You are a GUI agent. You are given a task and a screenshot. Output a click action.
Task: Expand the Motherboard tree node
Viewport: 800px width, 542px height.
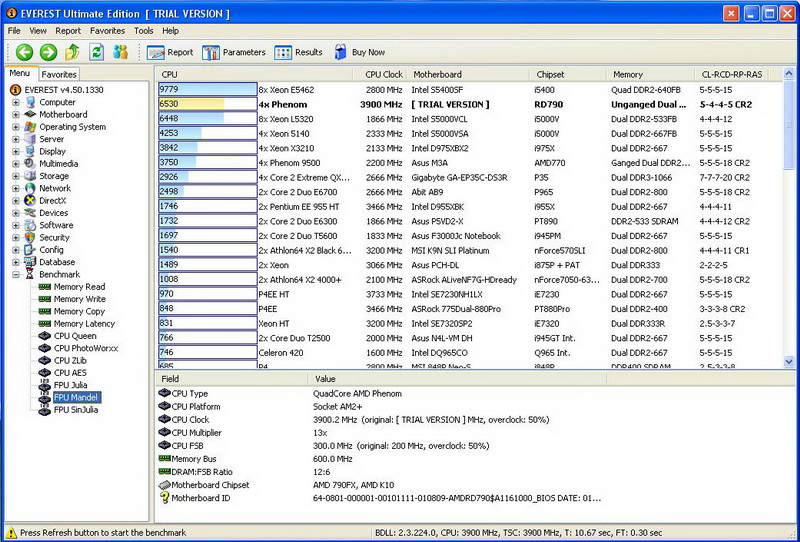tap(16, 114)
